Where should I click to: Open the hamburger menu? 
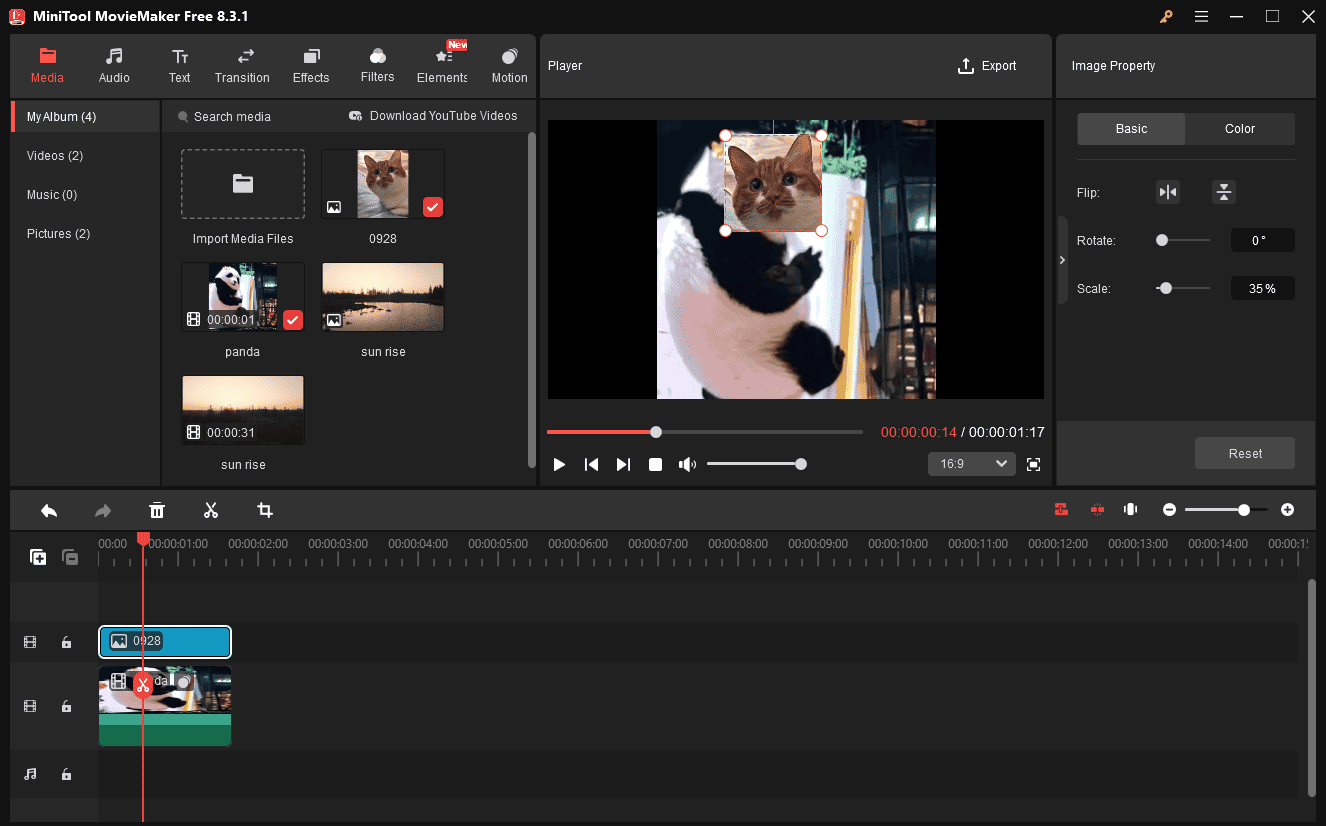tap(1201, 16)
